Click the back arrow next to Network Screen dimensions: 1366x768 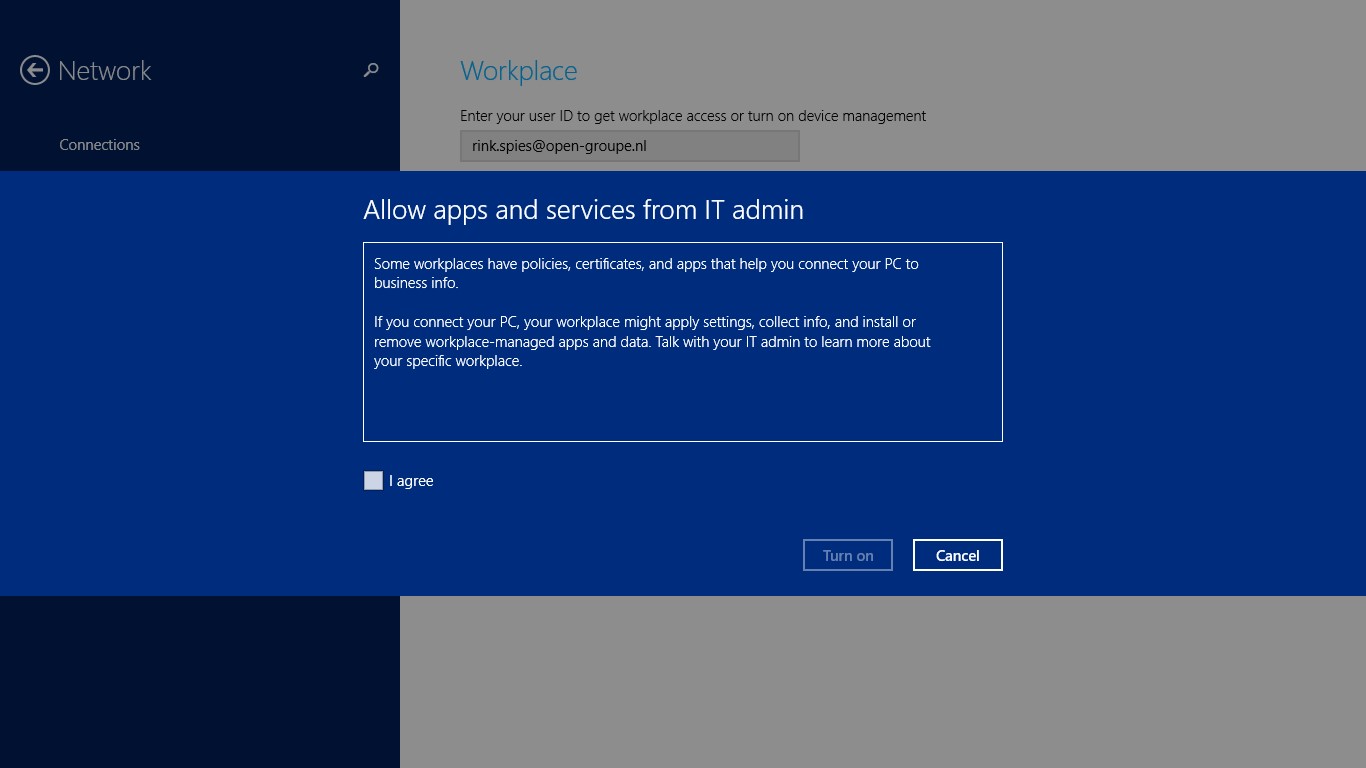pos(35,70)
